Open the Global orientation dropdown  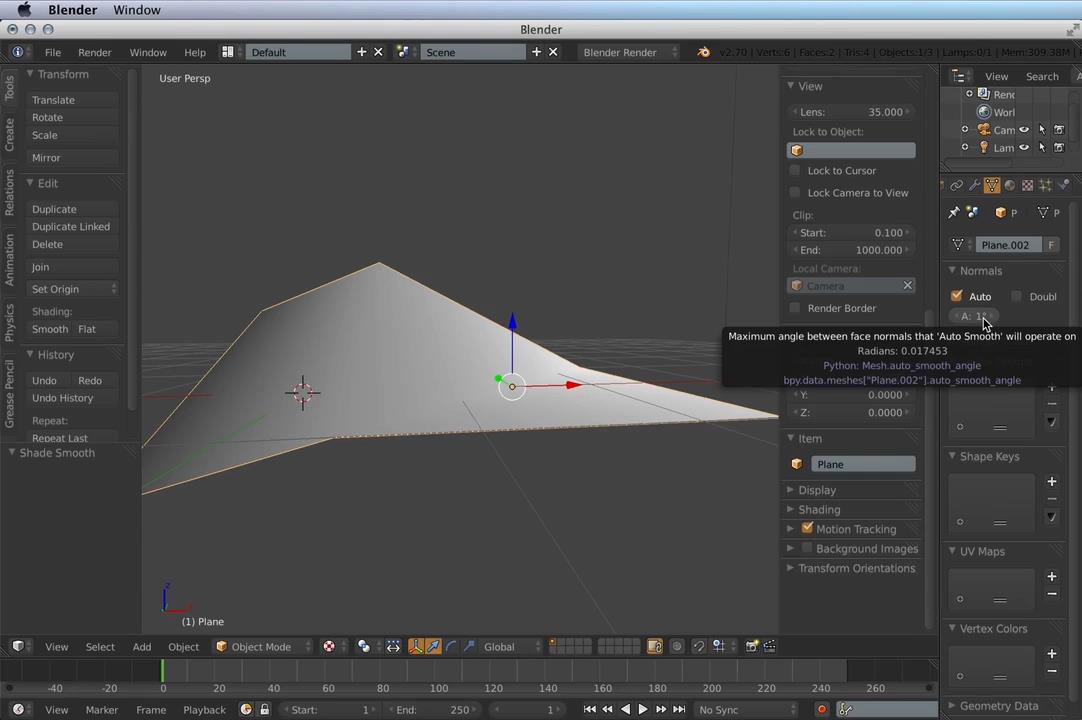[x=509, y=646]
